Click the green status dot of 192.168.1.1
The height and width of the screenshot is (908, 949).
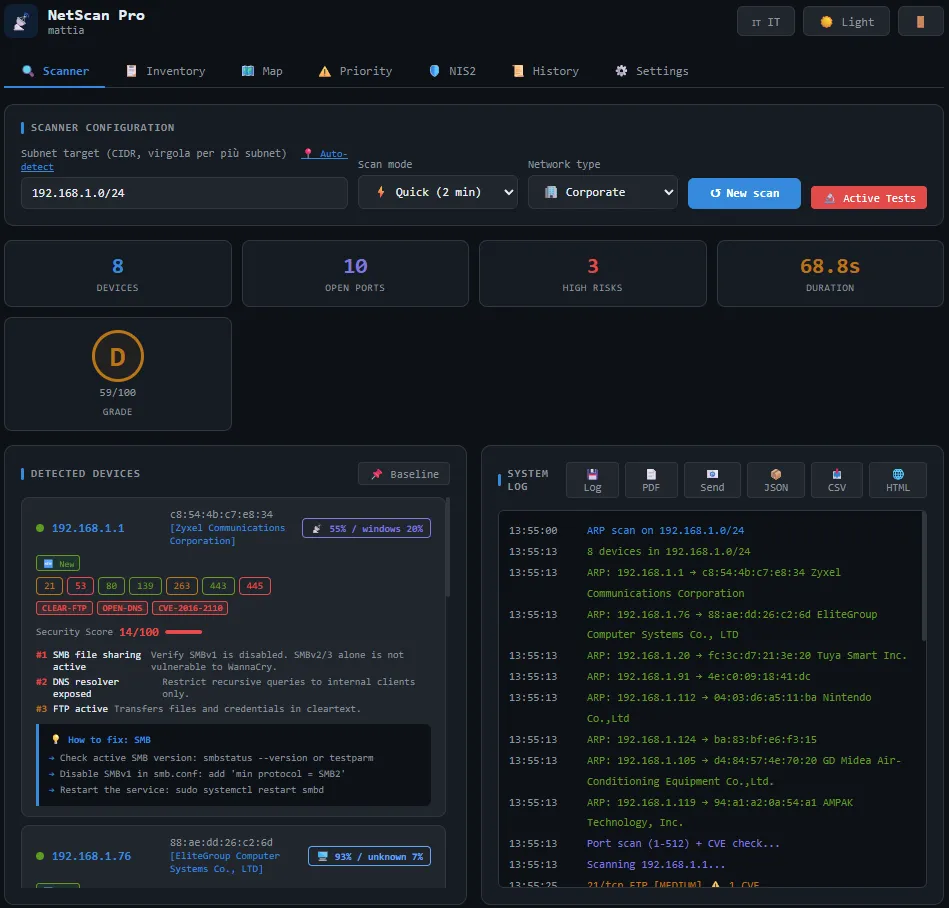(x=40, y=528)
